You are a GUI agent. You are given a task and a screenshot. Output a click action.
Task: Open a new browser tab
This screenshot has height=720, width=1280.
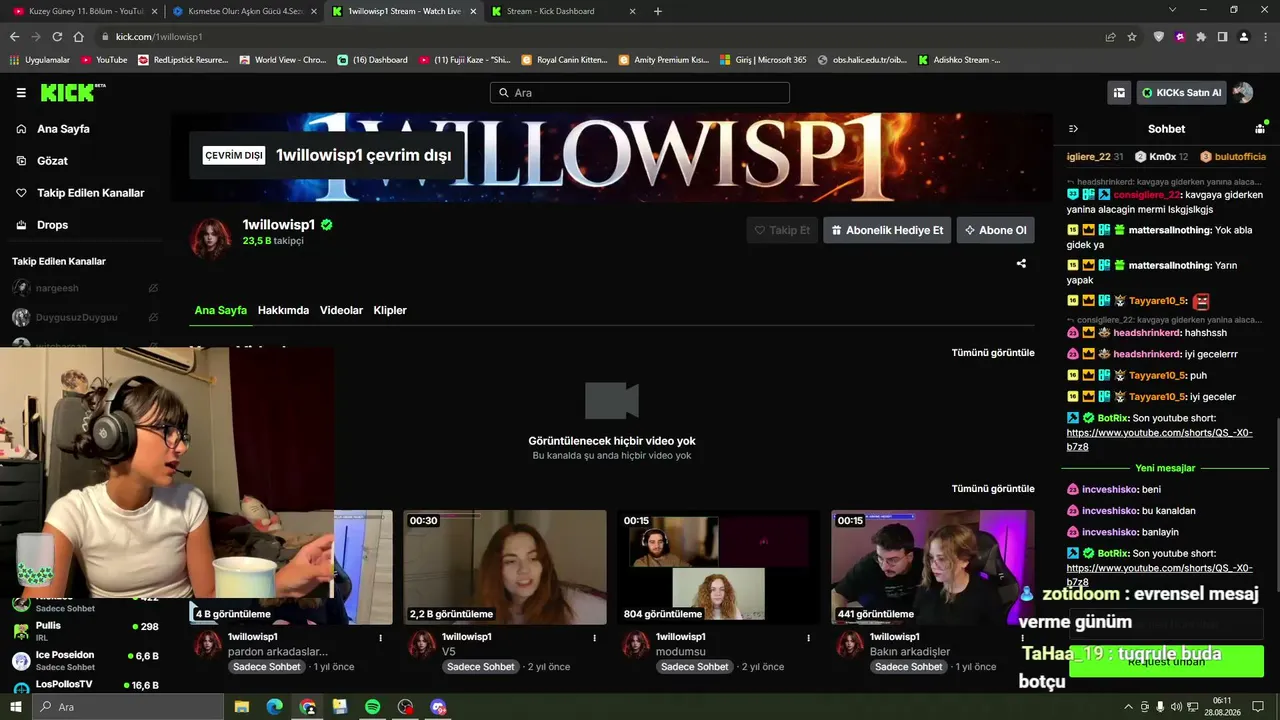(x=657, y=11)
